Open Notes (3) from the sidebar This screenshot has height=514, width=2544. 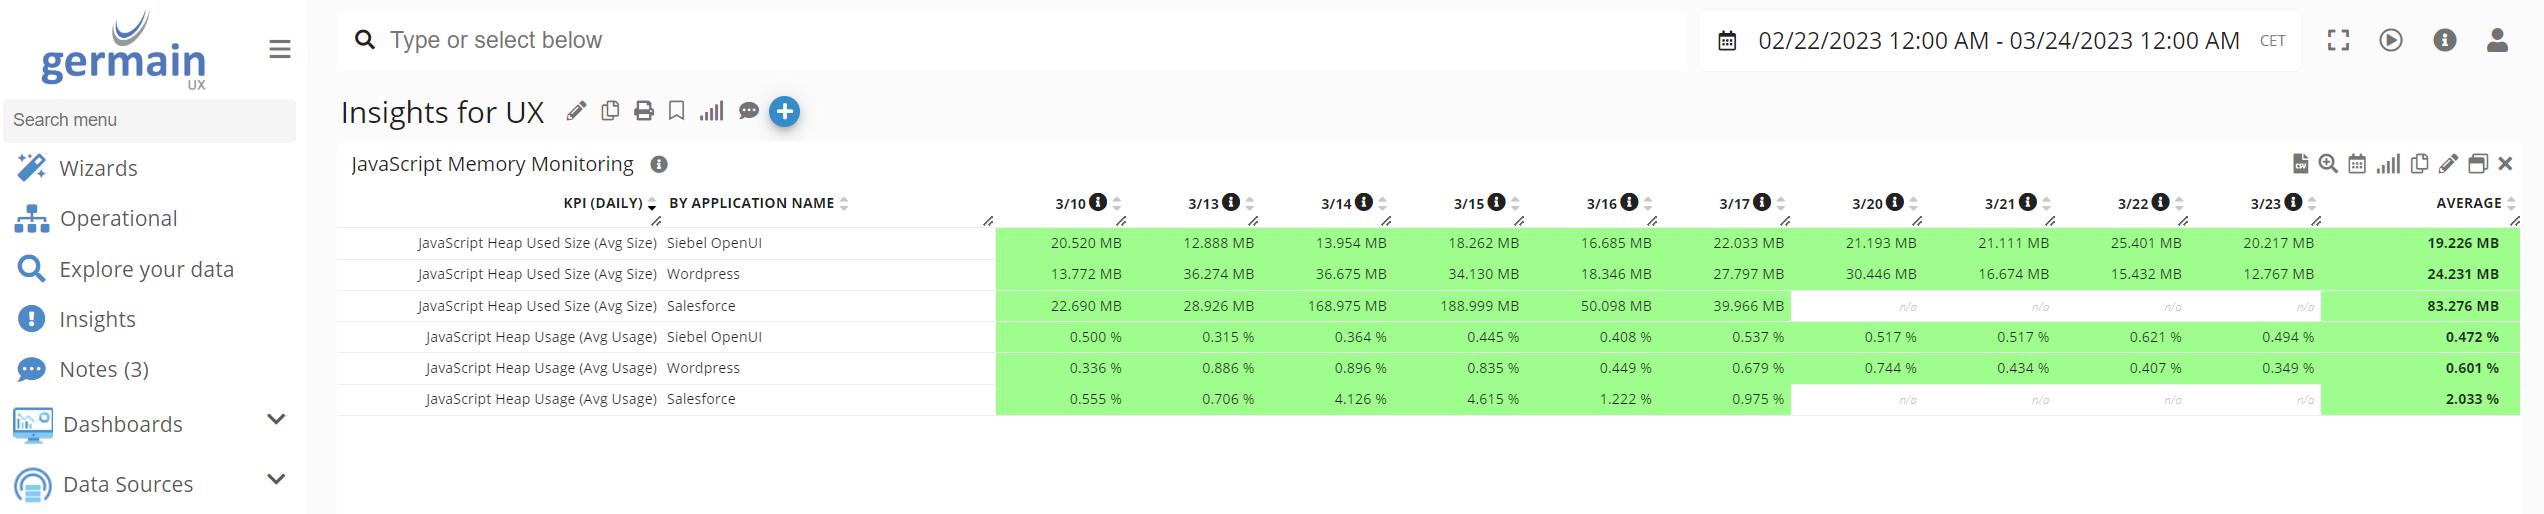(x=104, y=369)
